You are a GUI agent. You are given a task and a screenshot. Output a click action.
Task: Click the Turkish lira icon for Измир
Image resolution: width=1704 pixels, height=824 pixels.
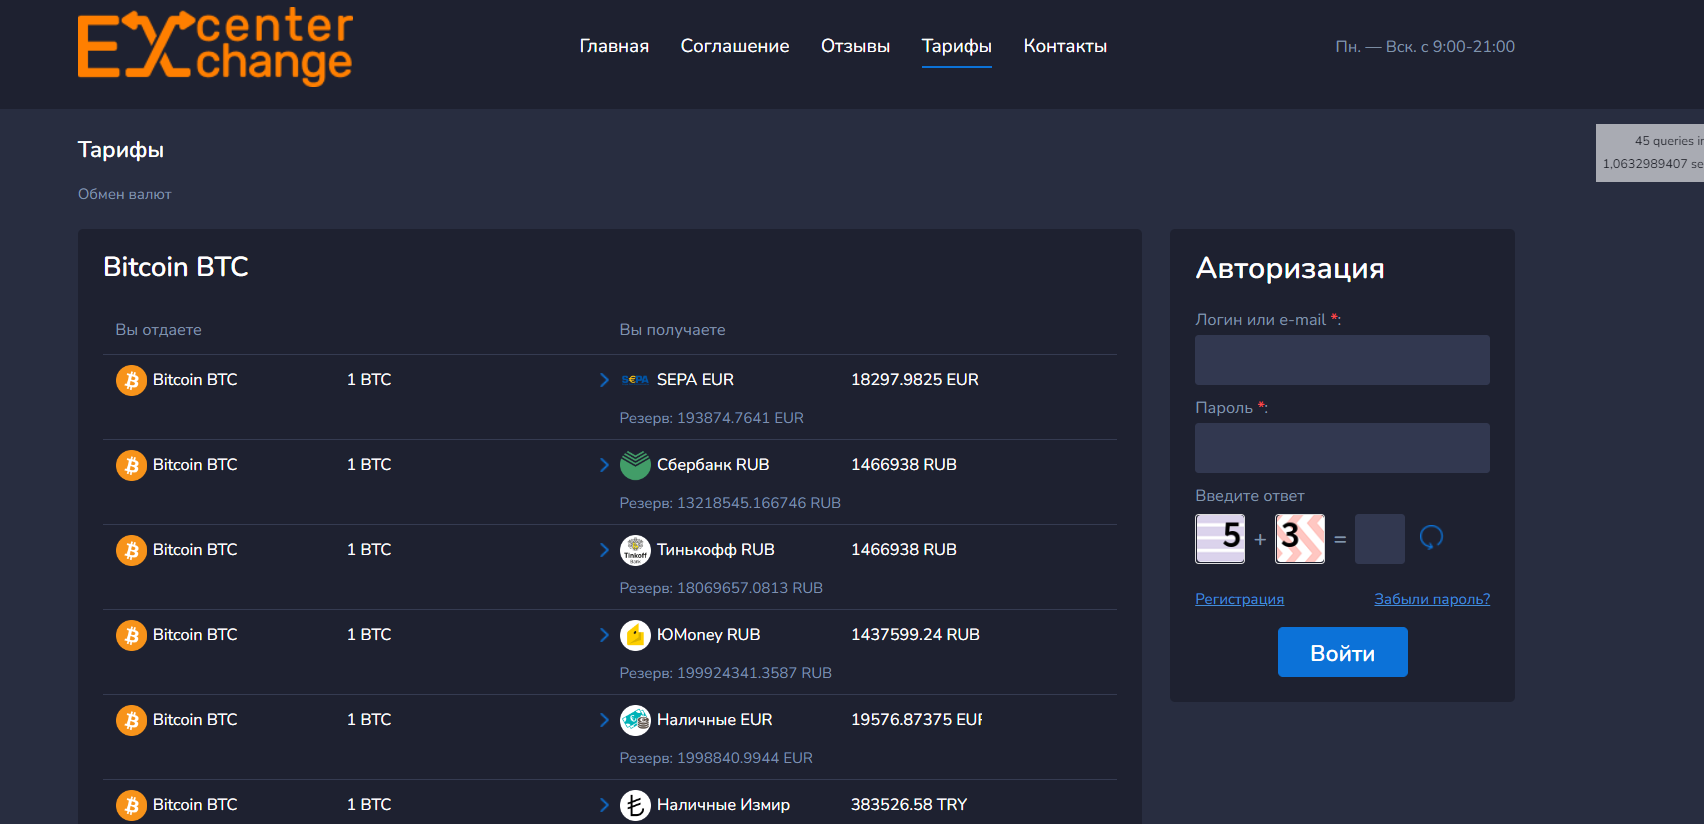[635, 805]
